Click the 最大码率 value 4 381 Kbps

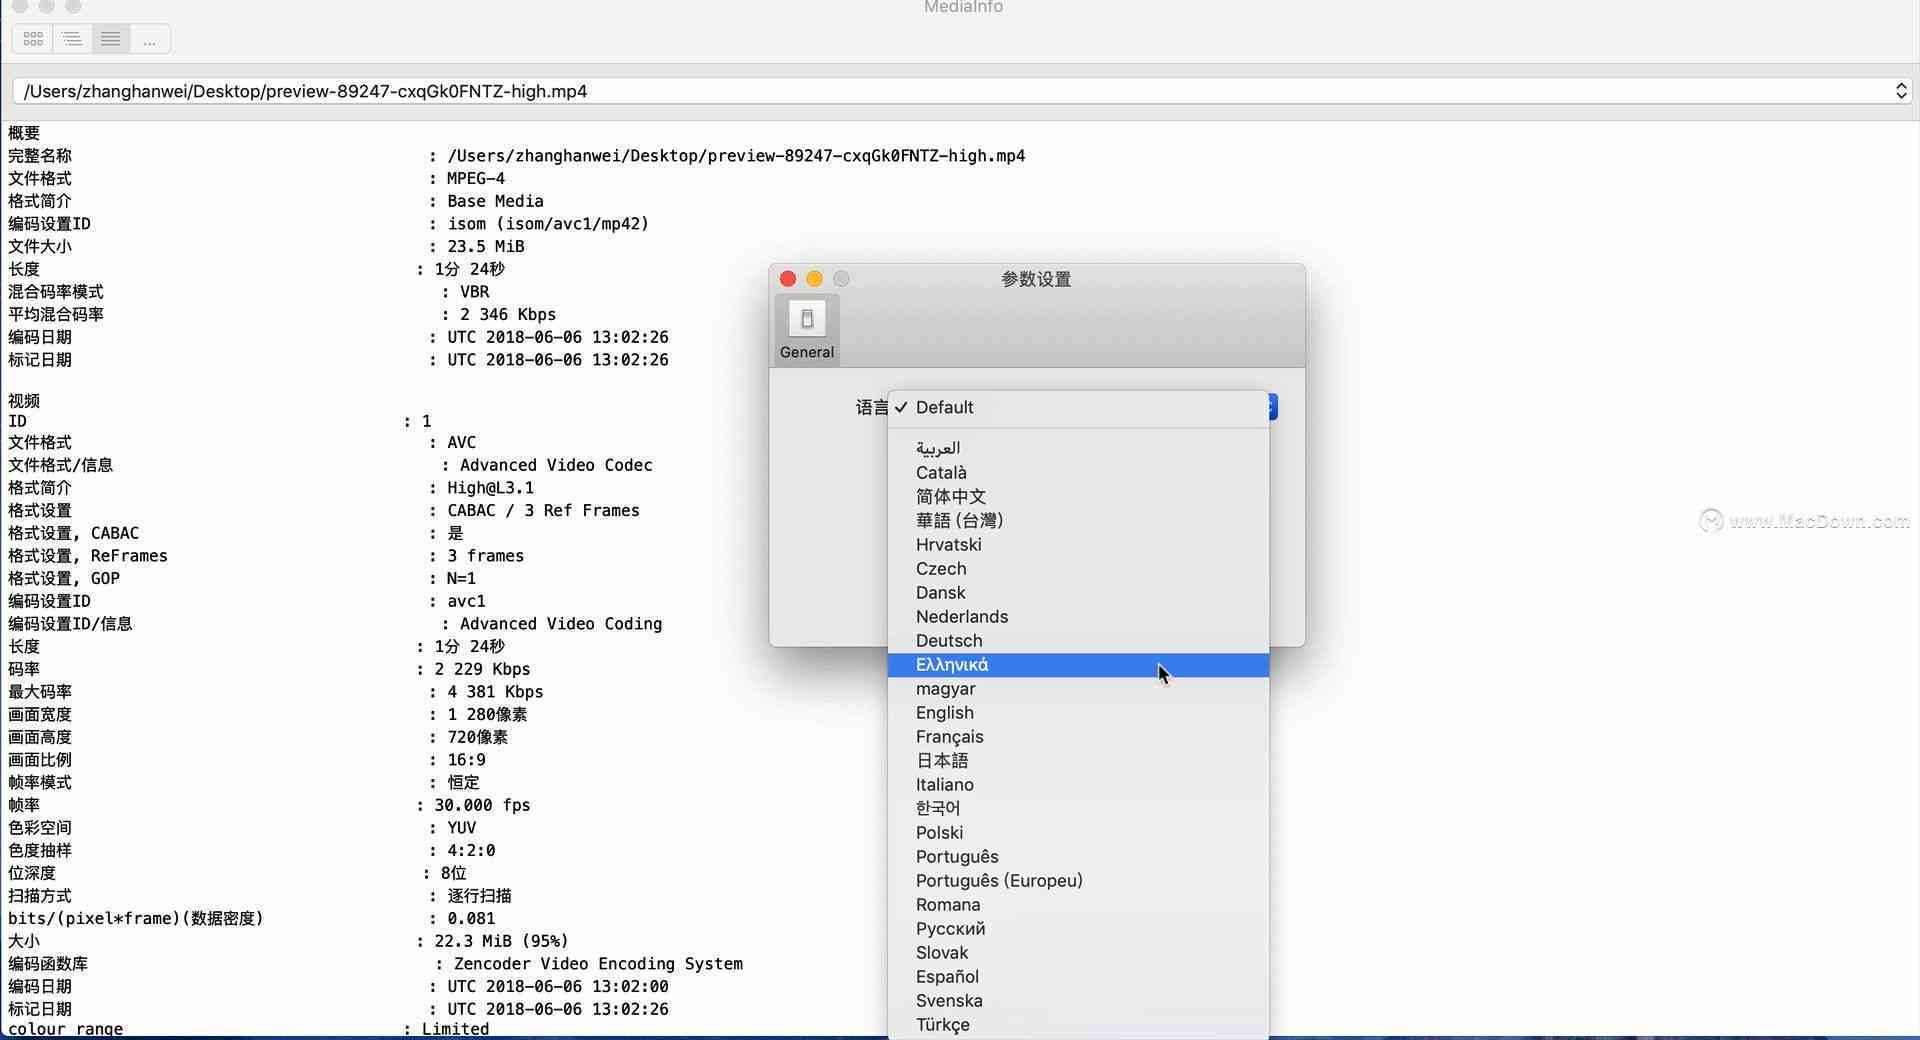click(x=495, y=692)
